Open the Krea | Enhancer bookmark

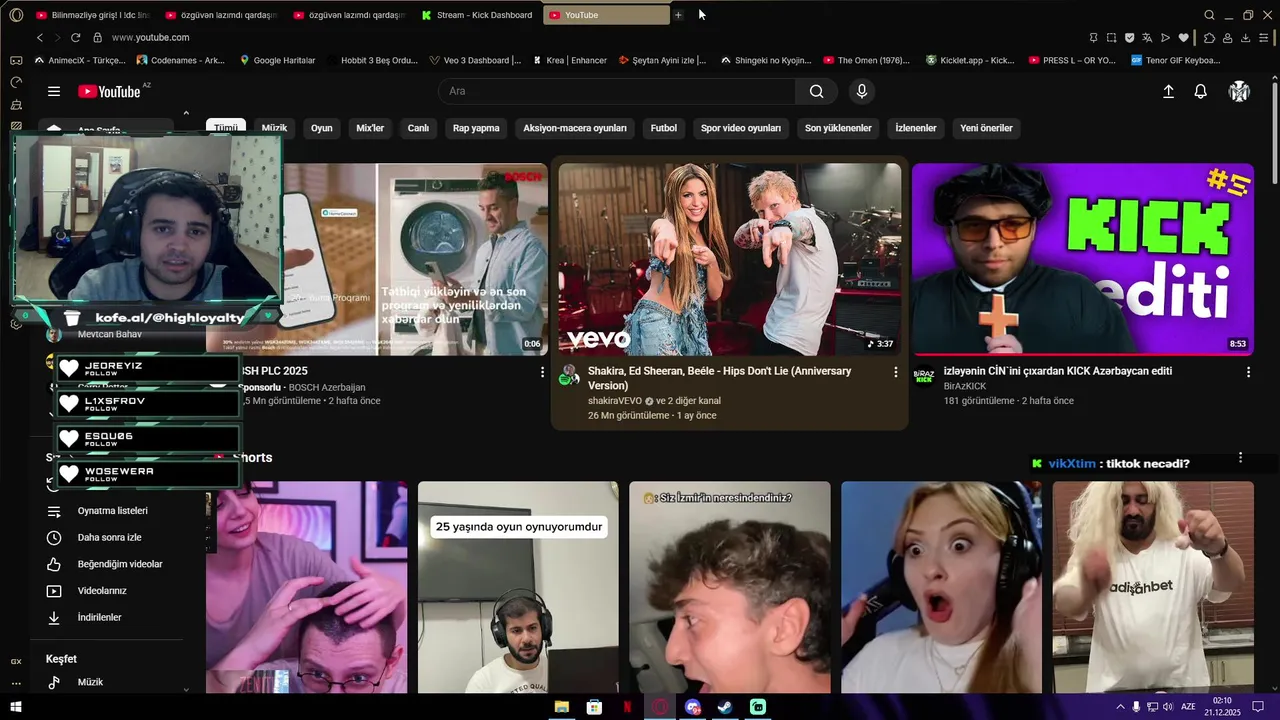569,60
